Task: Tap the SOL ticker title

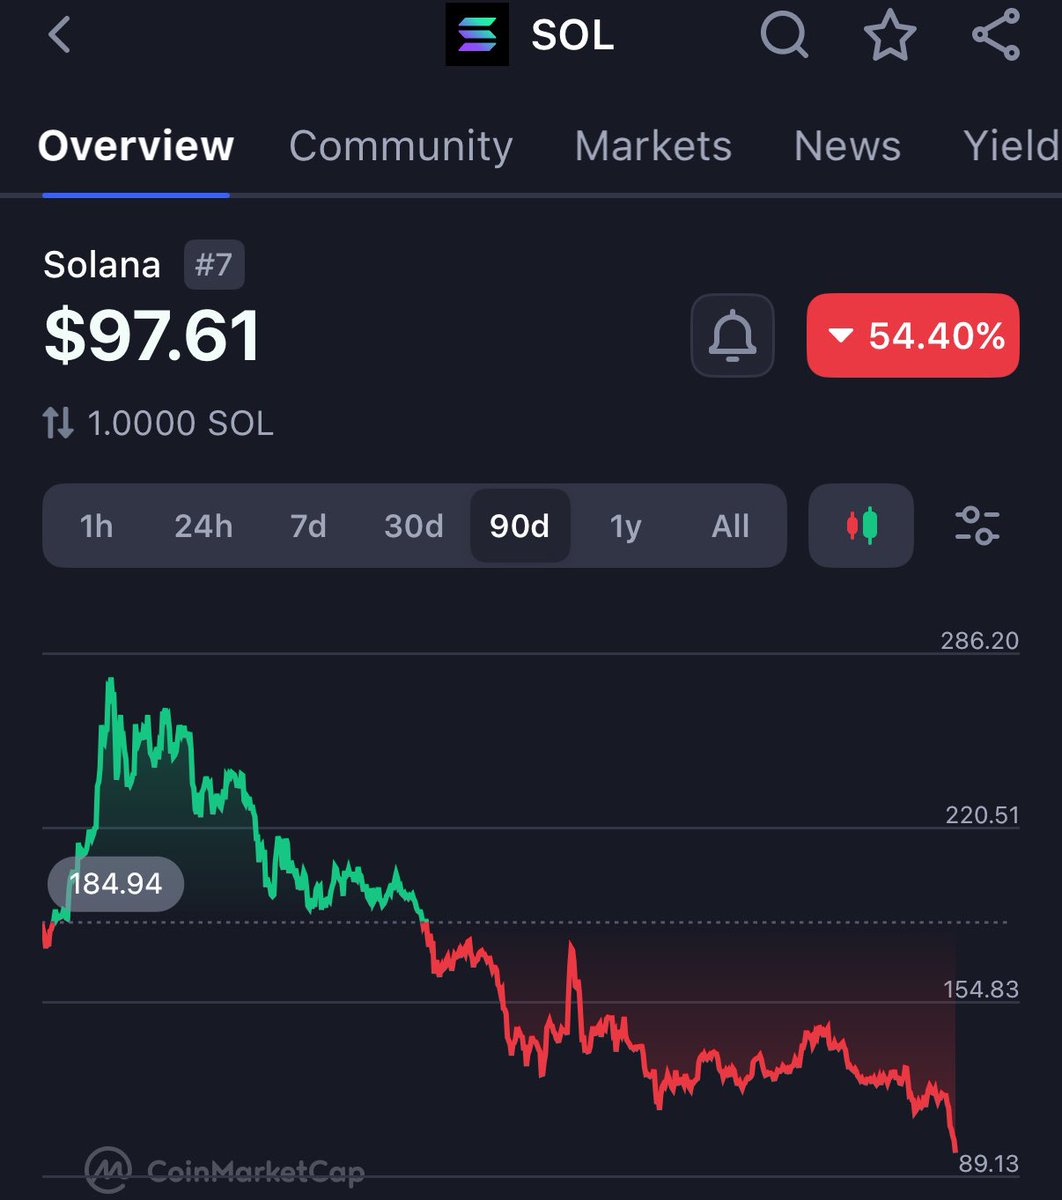Action: click(573, 36)
